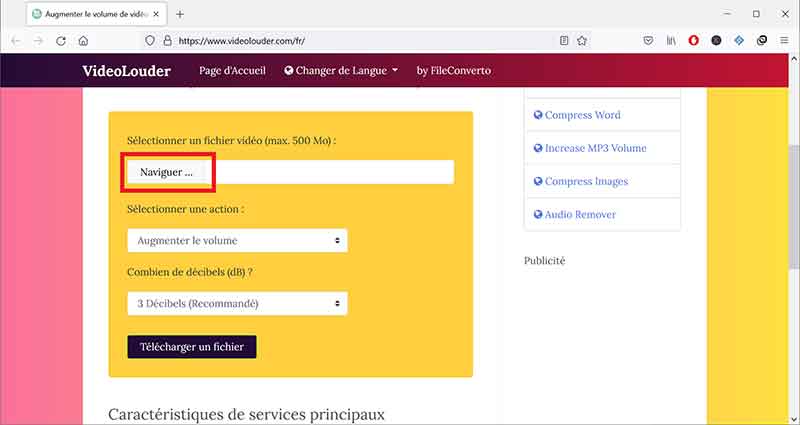The image size is (800, 425).
Task: Click the Sélectionner un fichier vidéo label
Action: [231, 140]
